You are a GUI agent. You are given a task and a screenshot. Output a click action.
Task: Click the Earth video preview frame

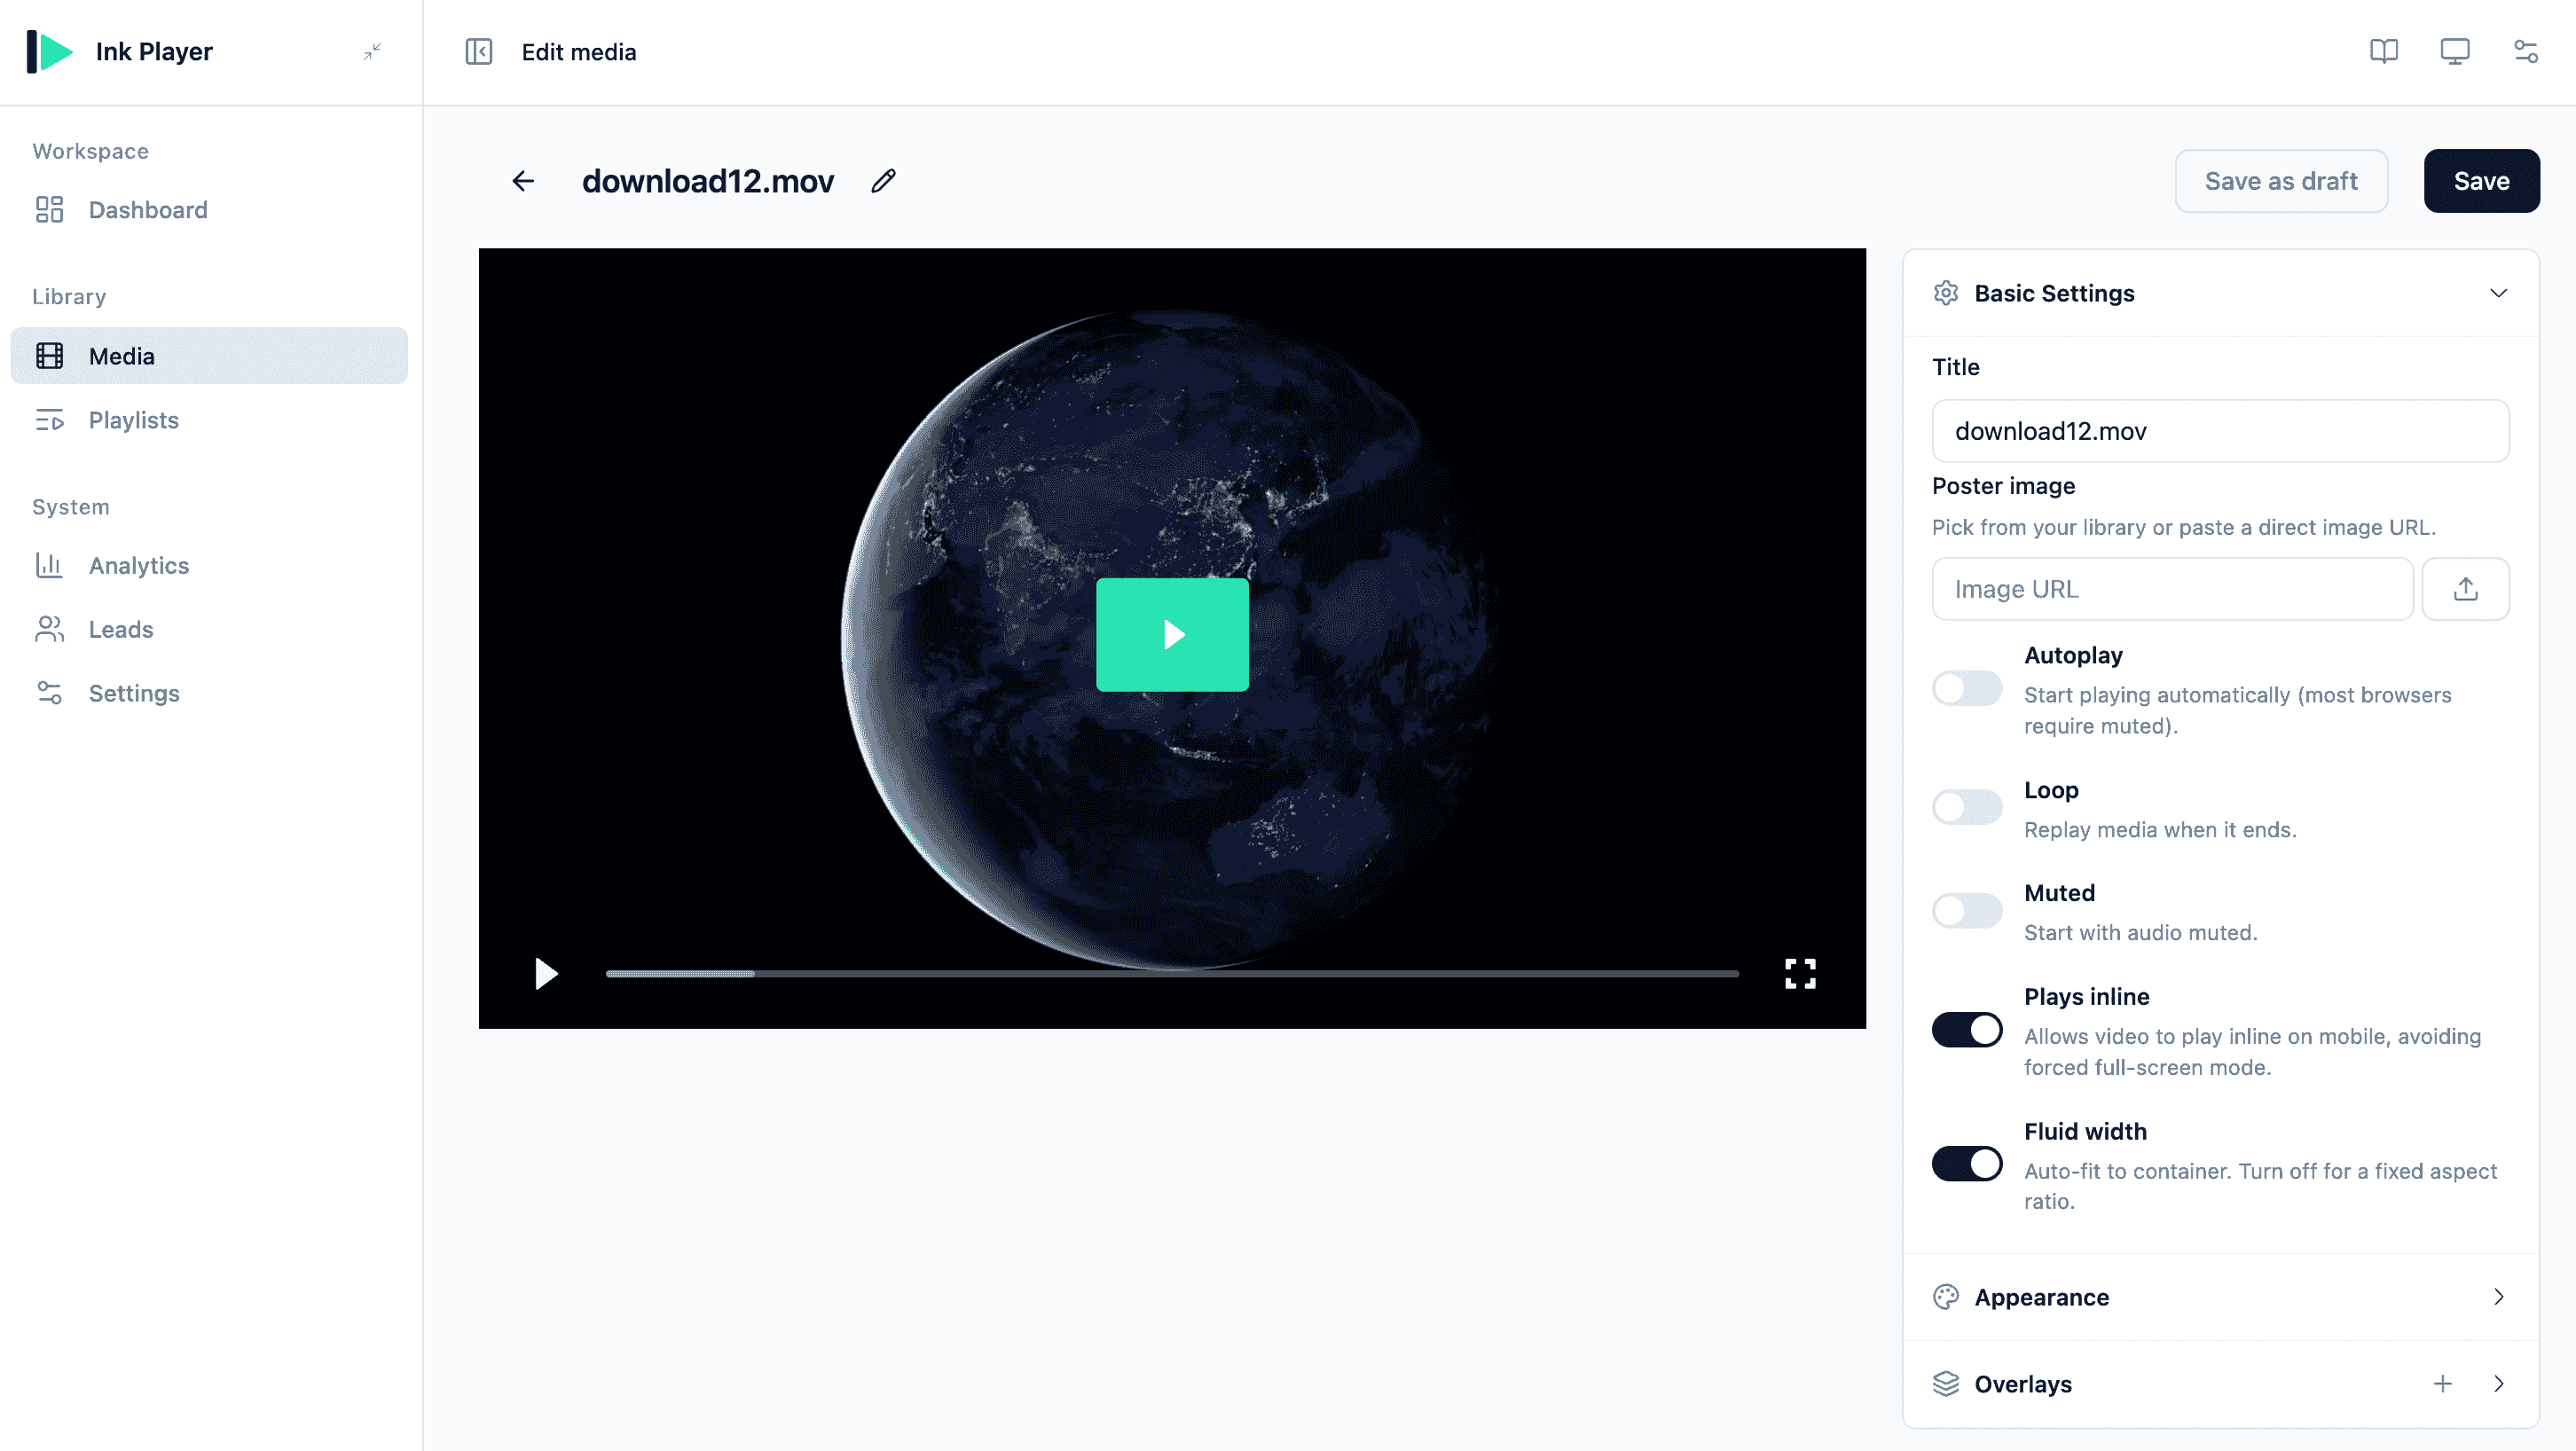pos(1172,638)
